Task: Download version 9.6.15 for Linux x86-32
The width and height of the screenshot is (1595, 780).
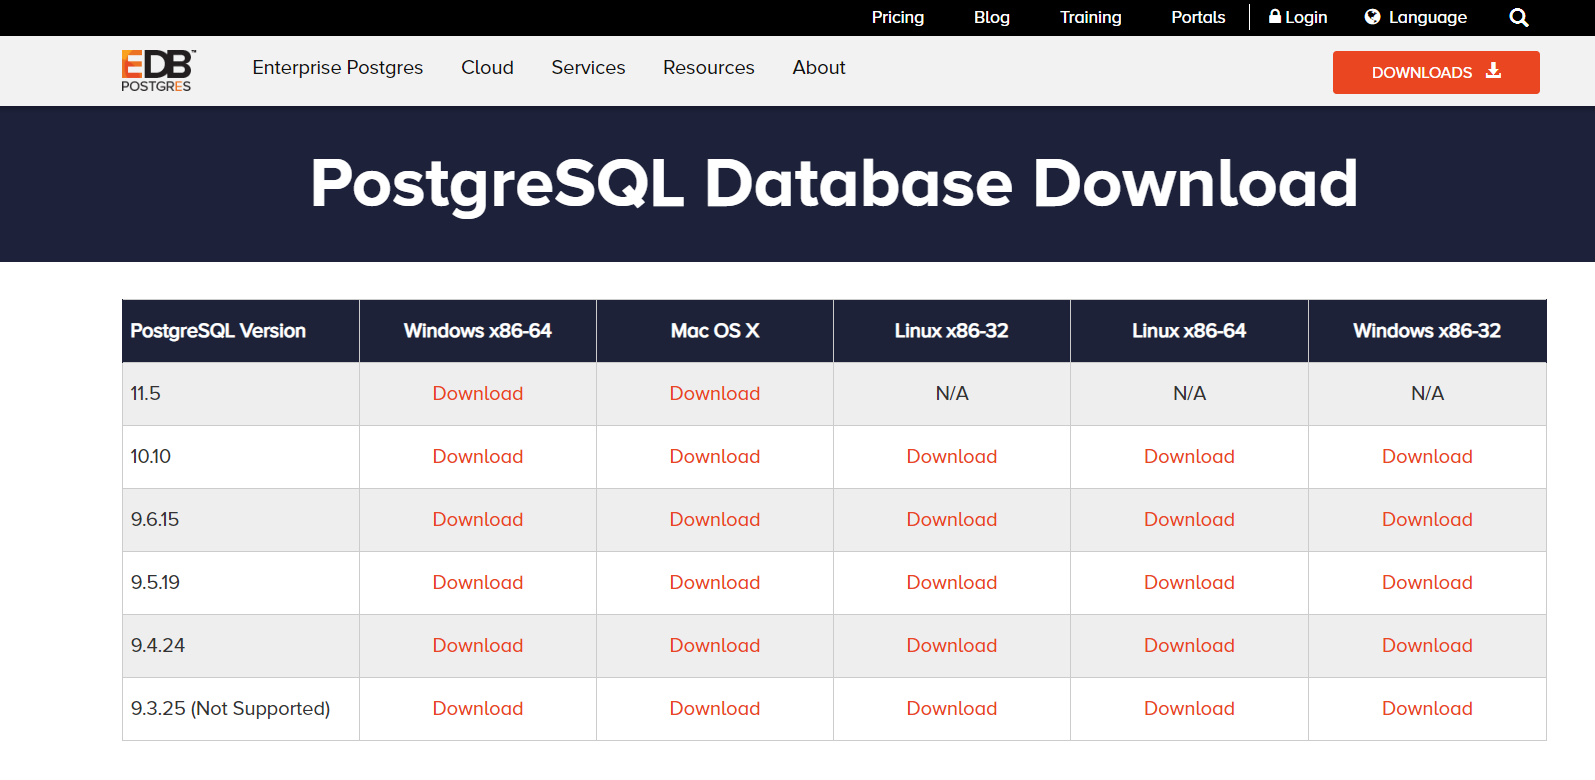Action: (952, 520)
